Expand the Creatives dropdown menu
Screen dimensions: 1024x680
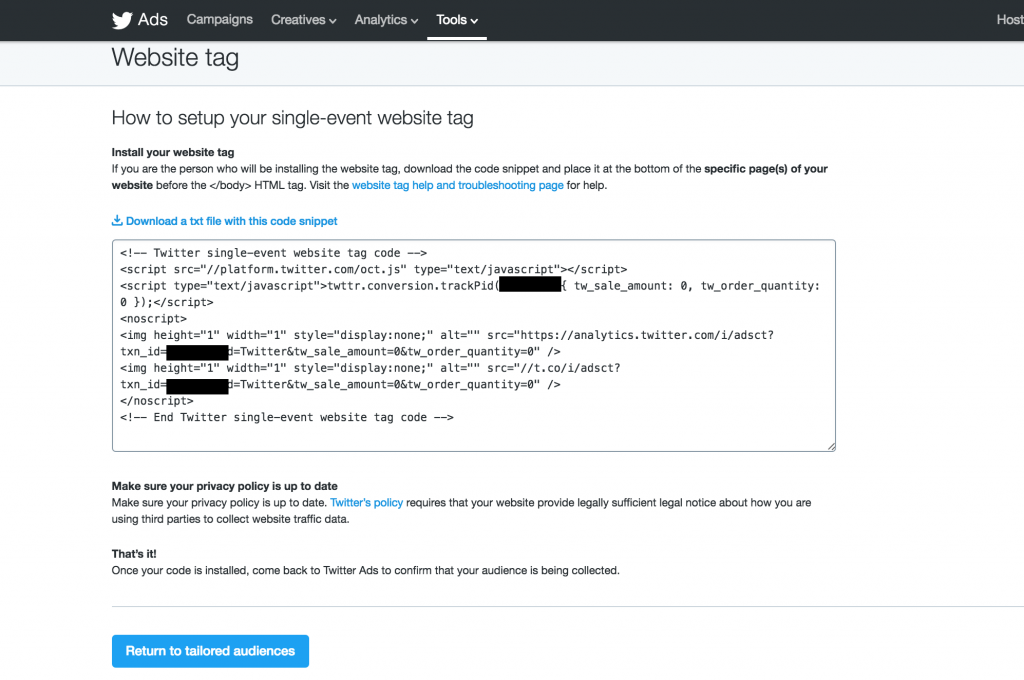[304, 20]
